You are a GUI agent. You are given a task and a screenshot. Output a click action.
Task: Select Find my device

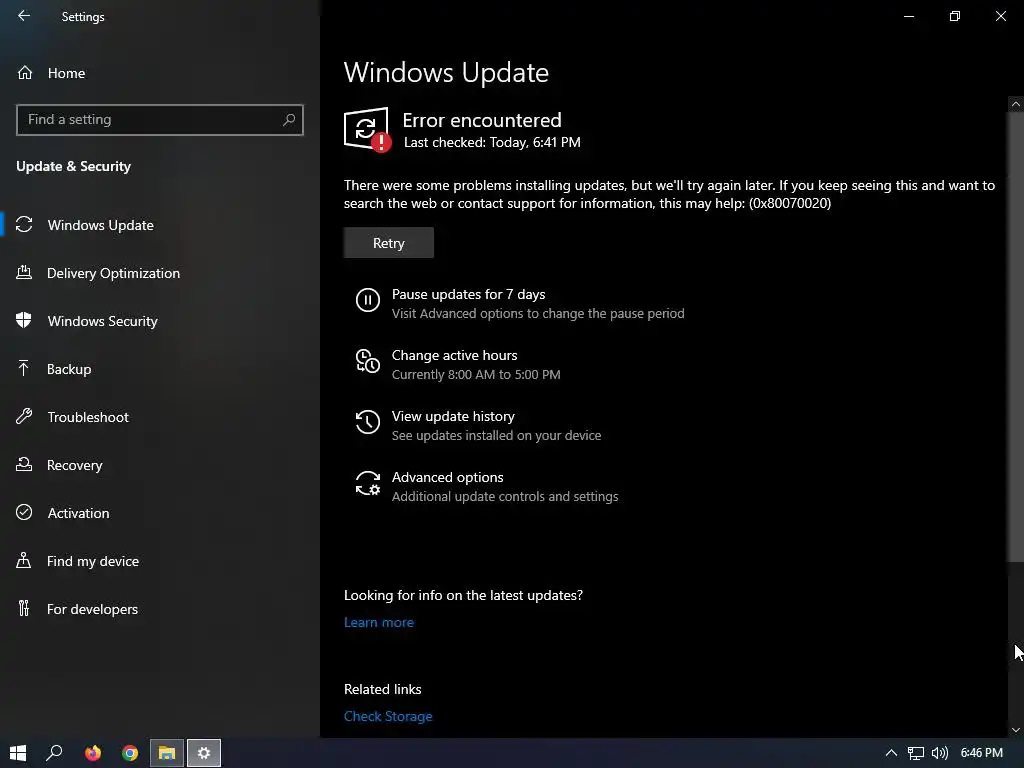coord(160,561)
